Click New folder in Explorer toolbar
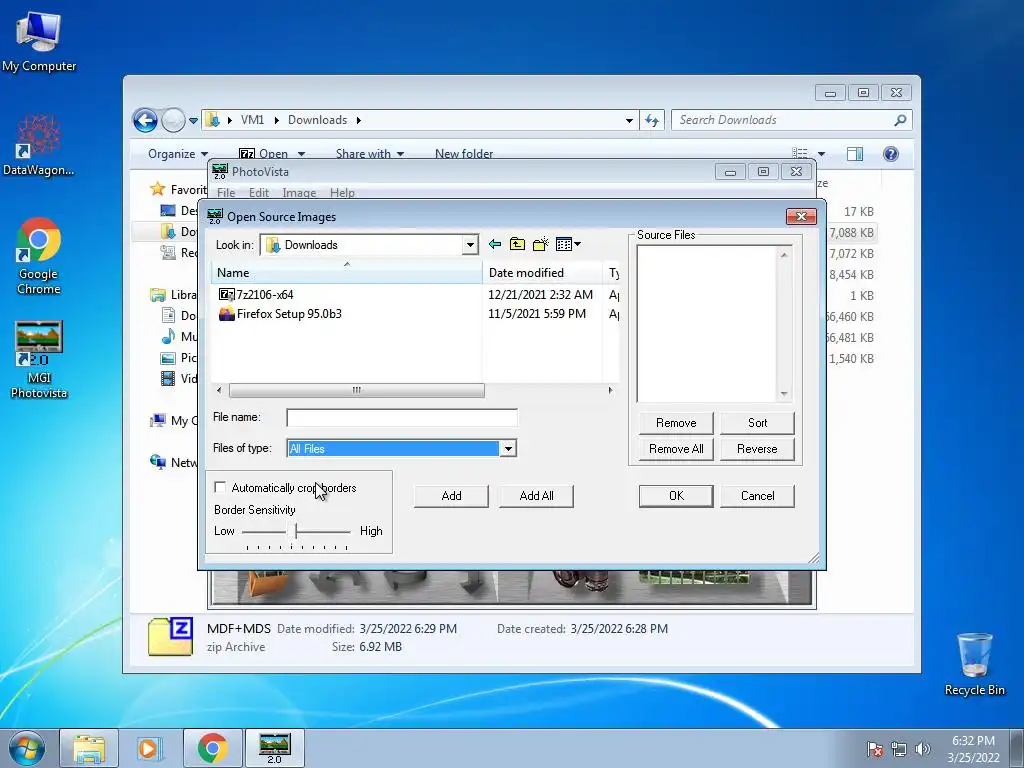This screenshot has height=768, width=1024. tap(464, 154)
